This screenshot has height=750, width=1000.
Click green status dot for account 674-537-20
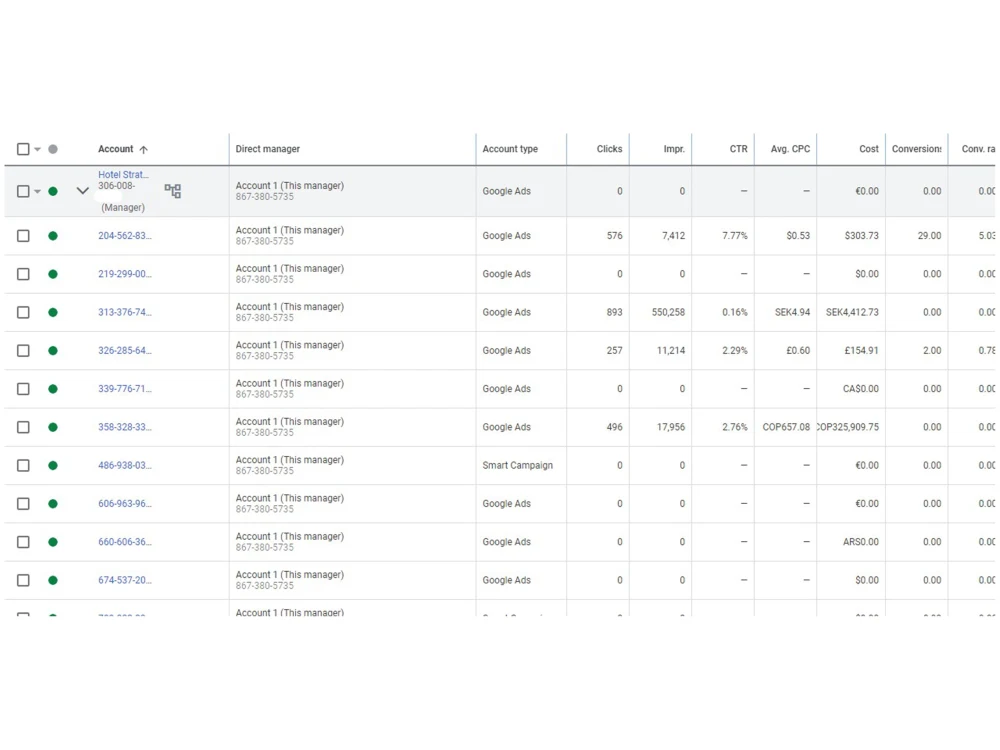click(53, 580)
